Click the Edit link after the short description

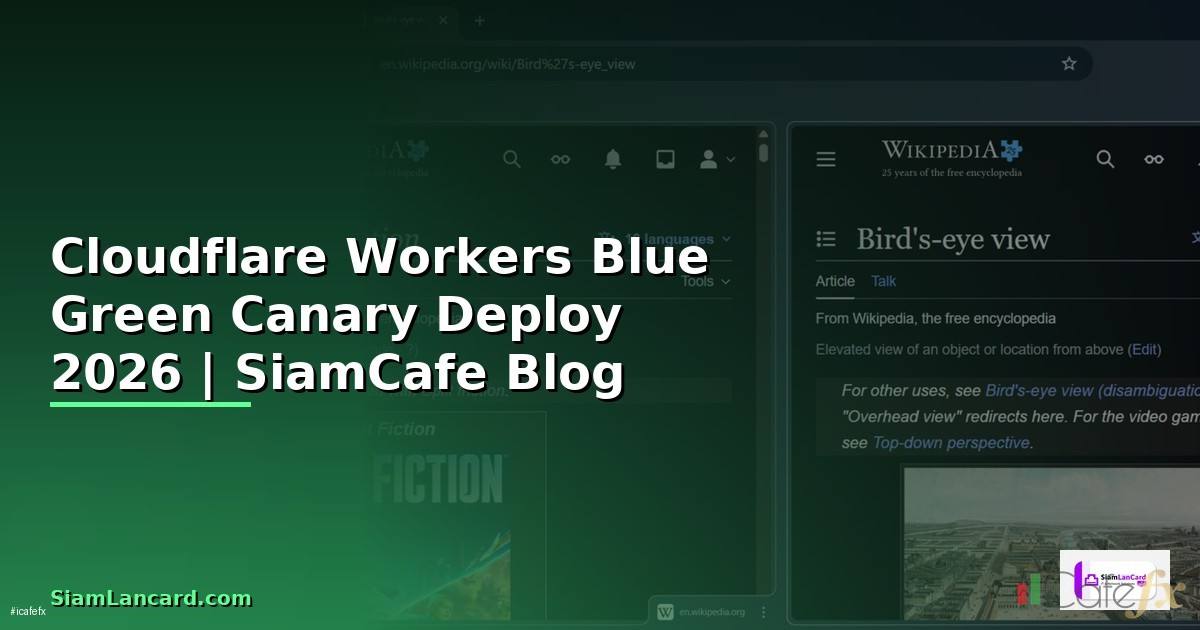[1144, 349]
